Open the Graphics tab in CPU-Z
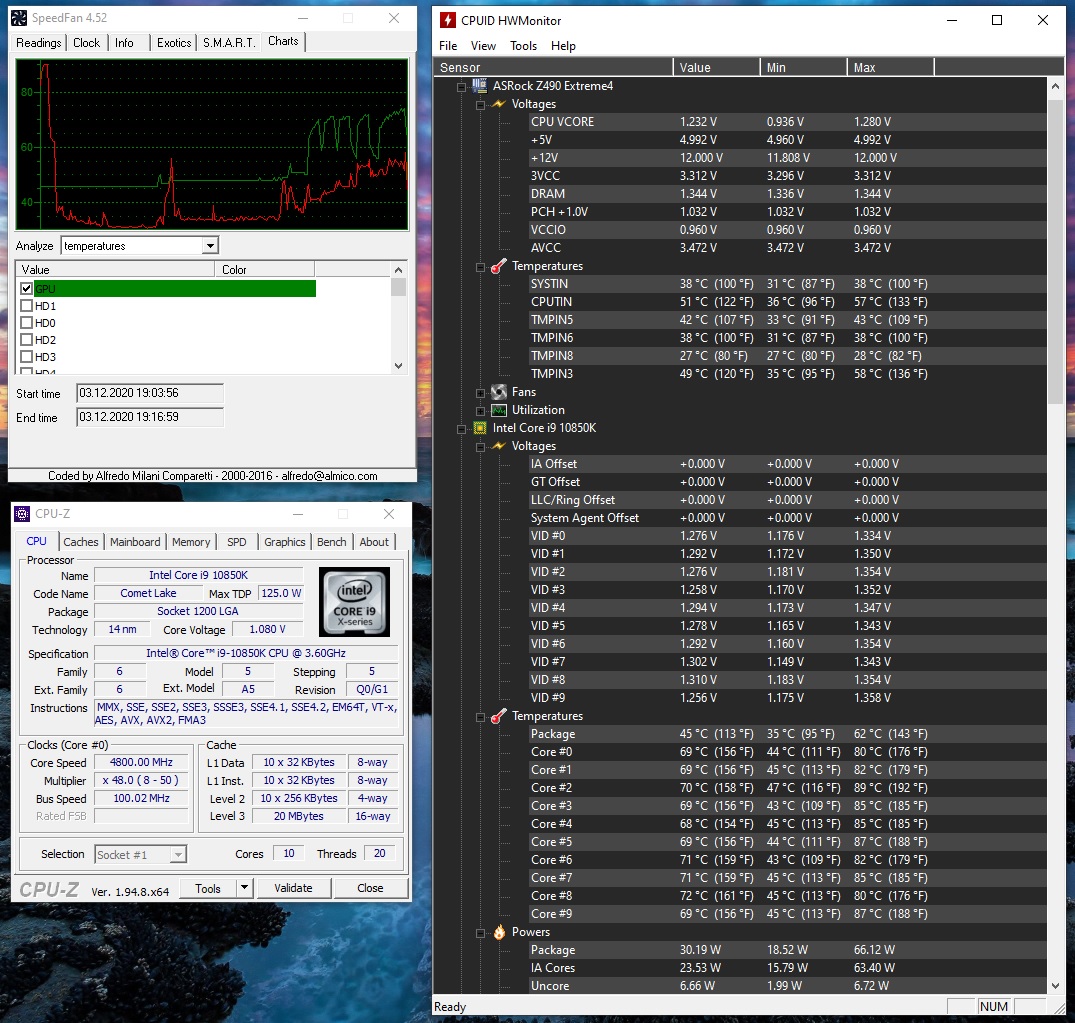Screen dimensions: 1075x1023 285,542
